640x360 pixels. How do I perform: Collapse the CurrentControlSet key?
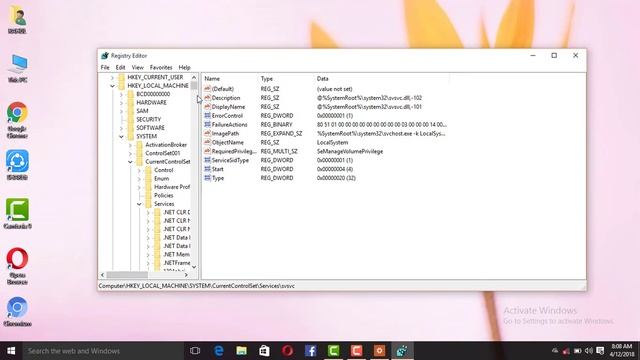coord(130,162)
